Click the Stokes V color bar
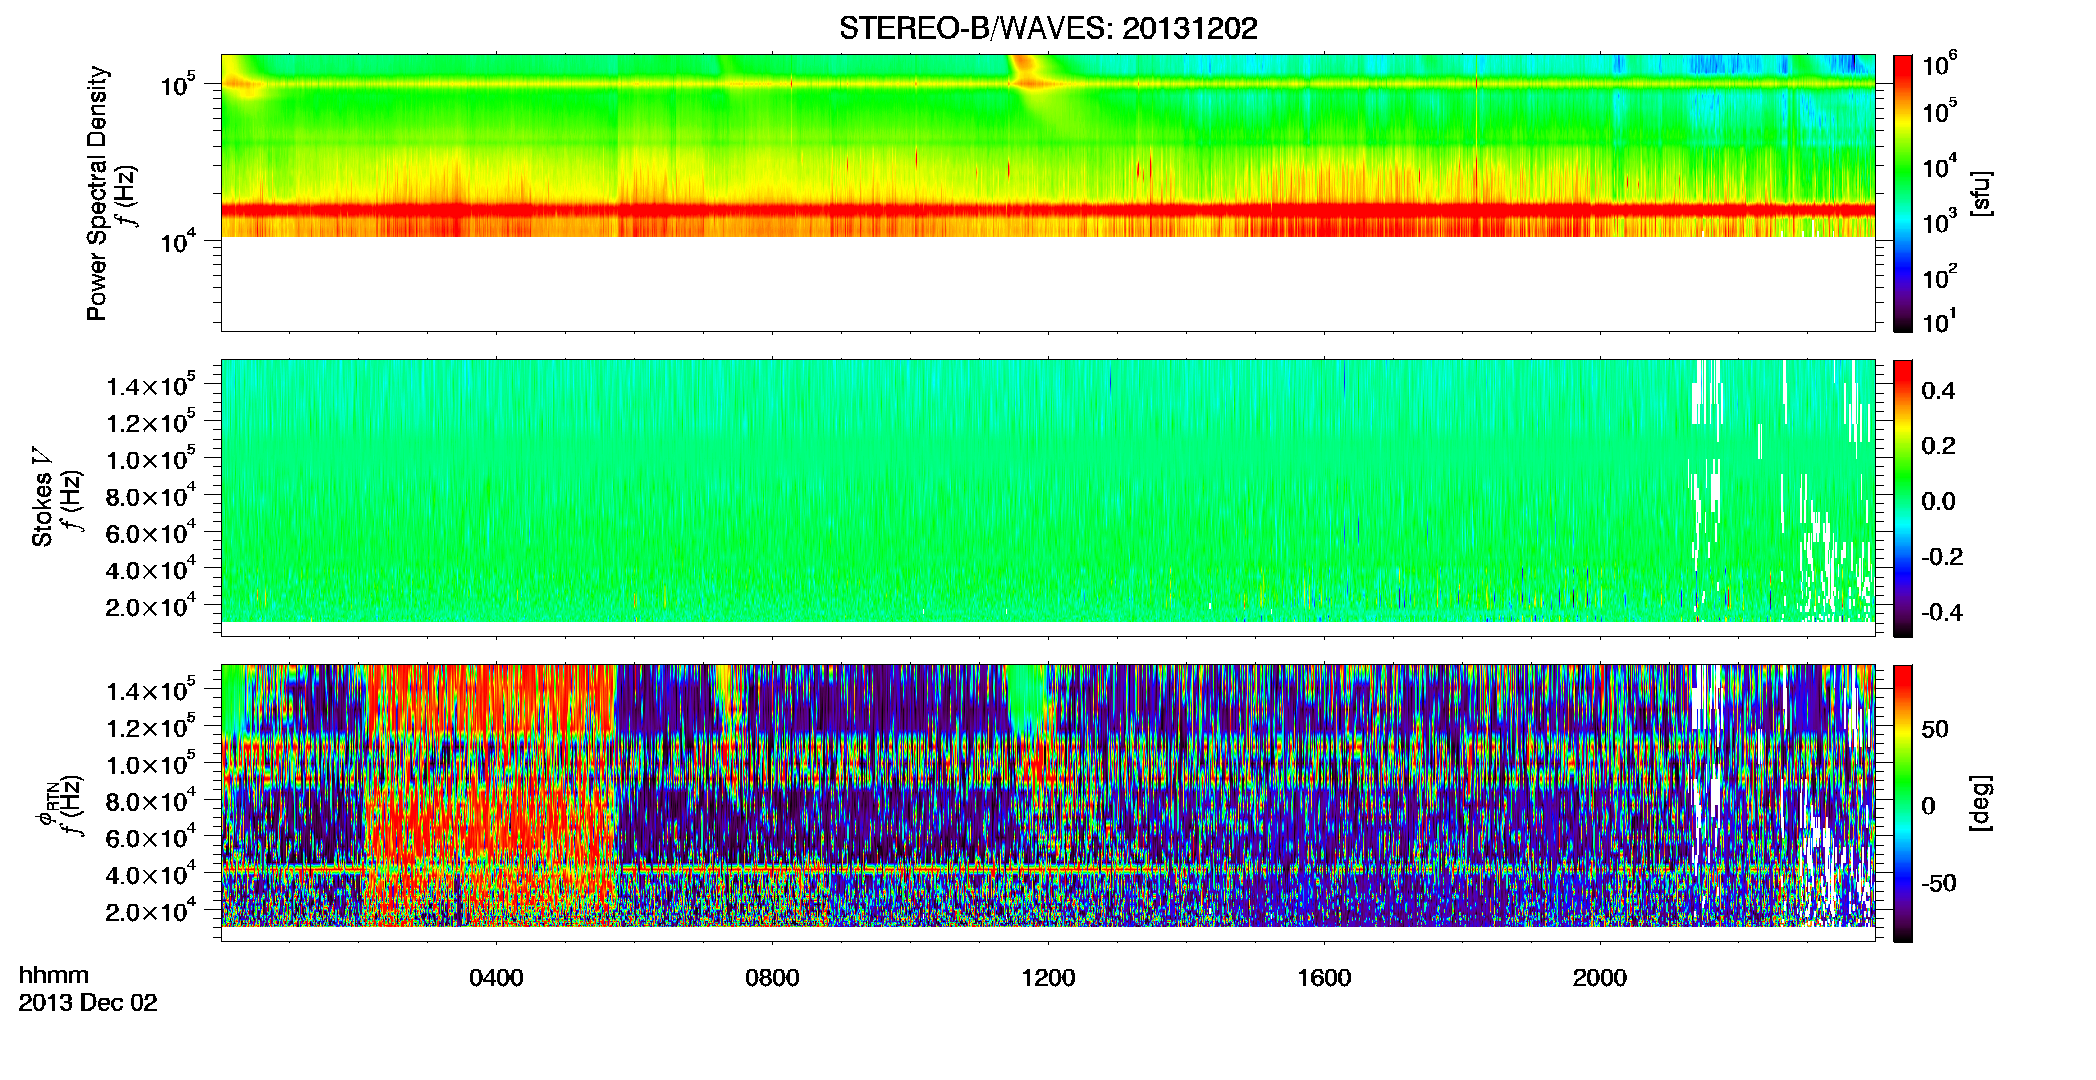Viewport: 2096px width, 1080px height. [1903, 498]
